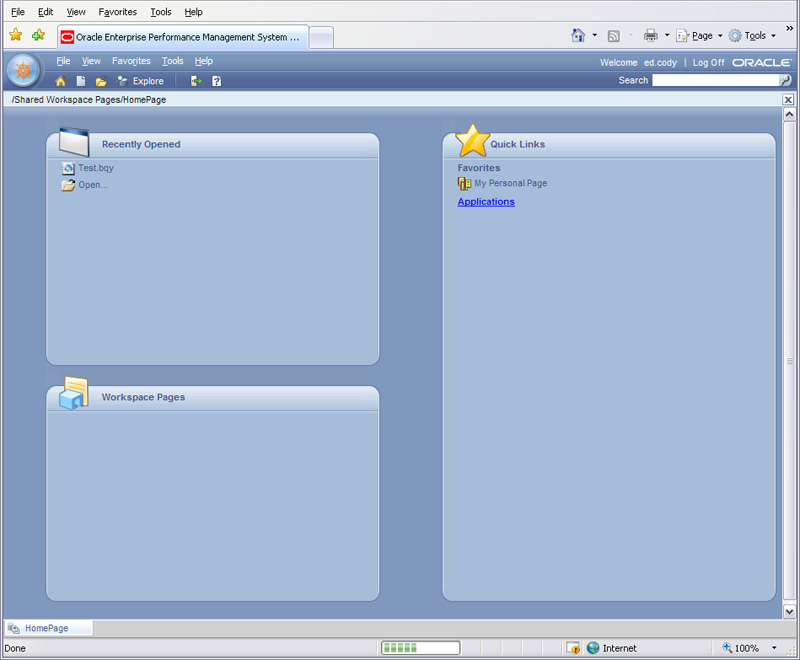Click the search magnifier icon
800x660 pixels.
click(x=786, y=80)
